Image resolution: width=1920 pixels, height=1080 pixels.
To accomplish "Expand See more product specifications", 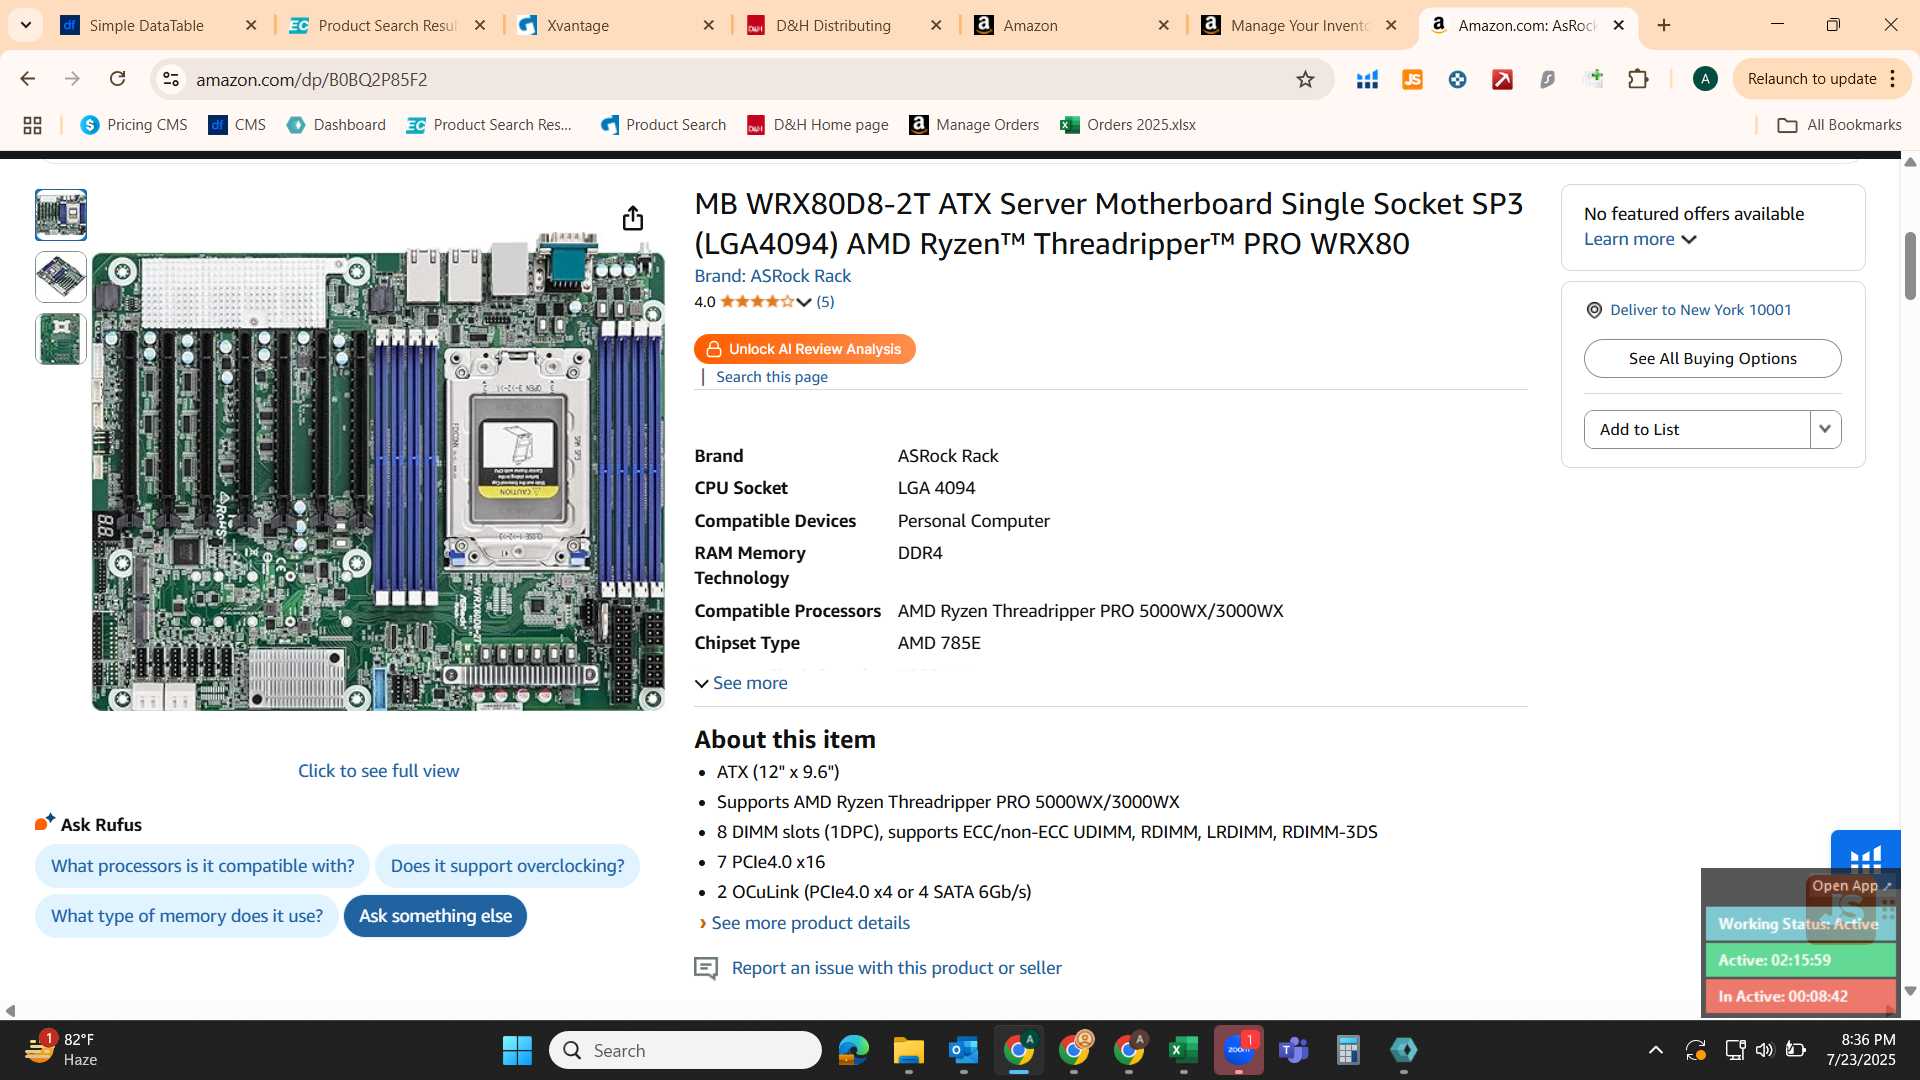I will [741, 683].
